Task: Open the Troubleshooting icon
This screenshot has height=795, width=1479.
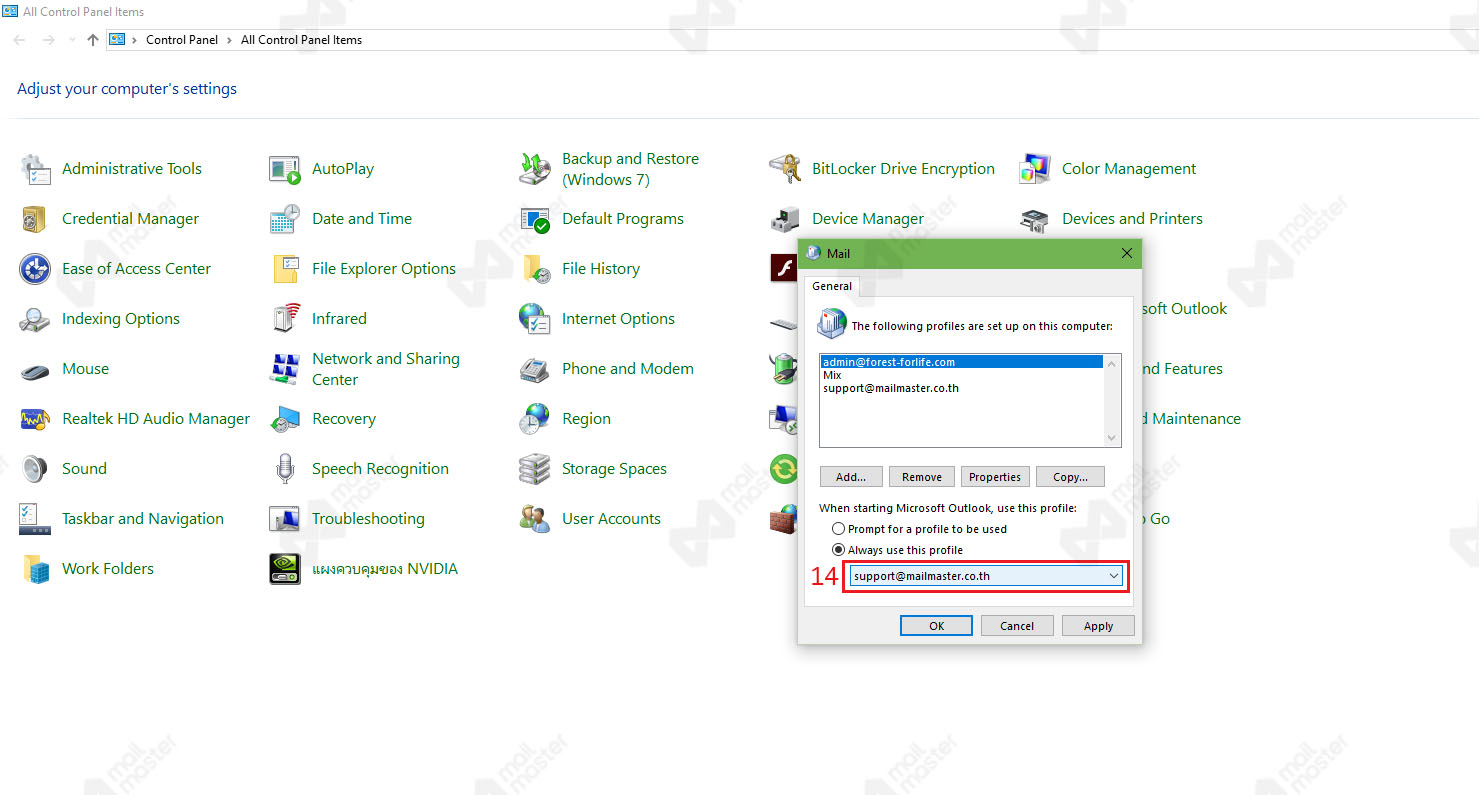Action: click(x=285, y=519)
